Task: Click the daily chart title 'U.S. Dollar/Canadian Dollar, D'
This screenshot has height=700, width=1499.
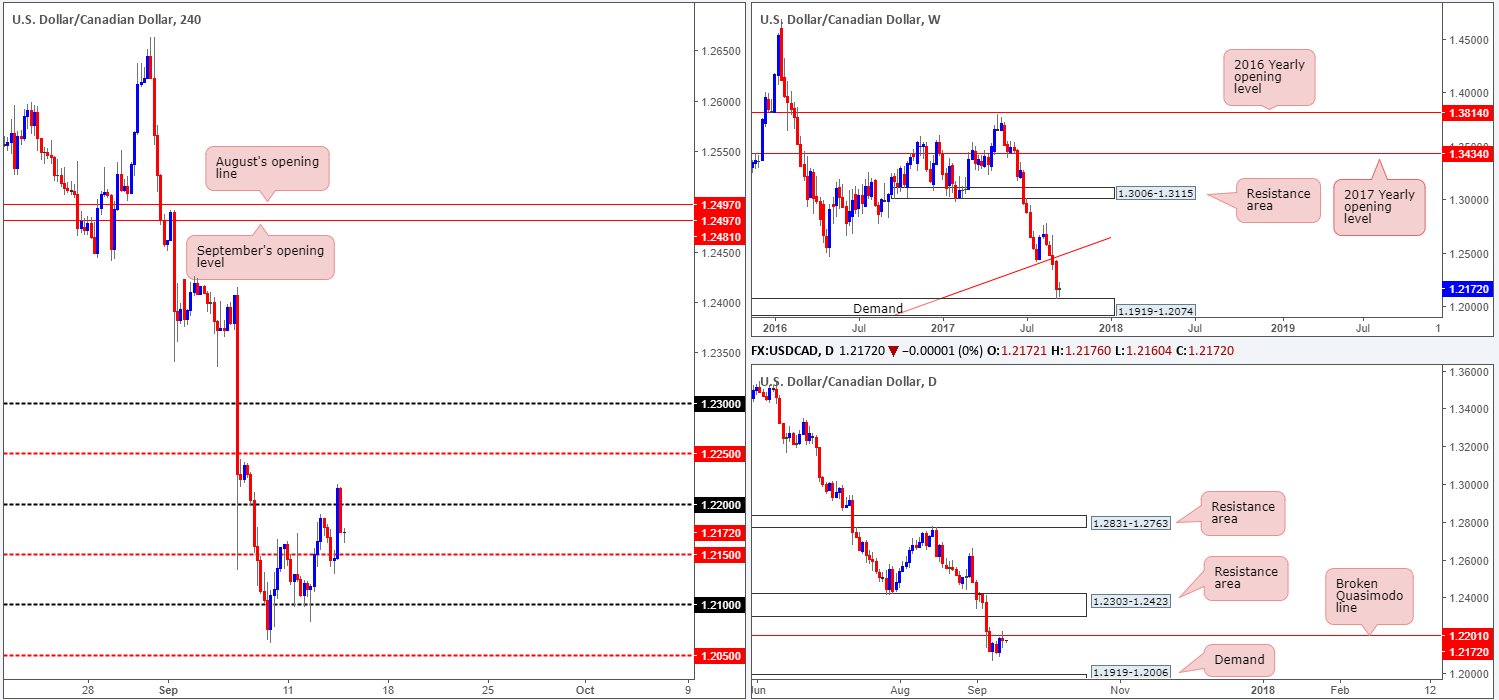Action: tap(848, 382)
